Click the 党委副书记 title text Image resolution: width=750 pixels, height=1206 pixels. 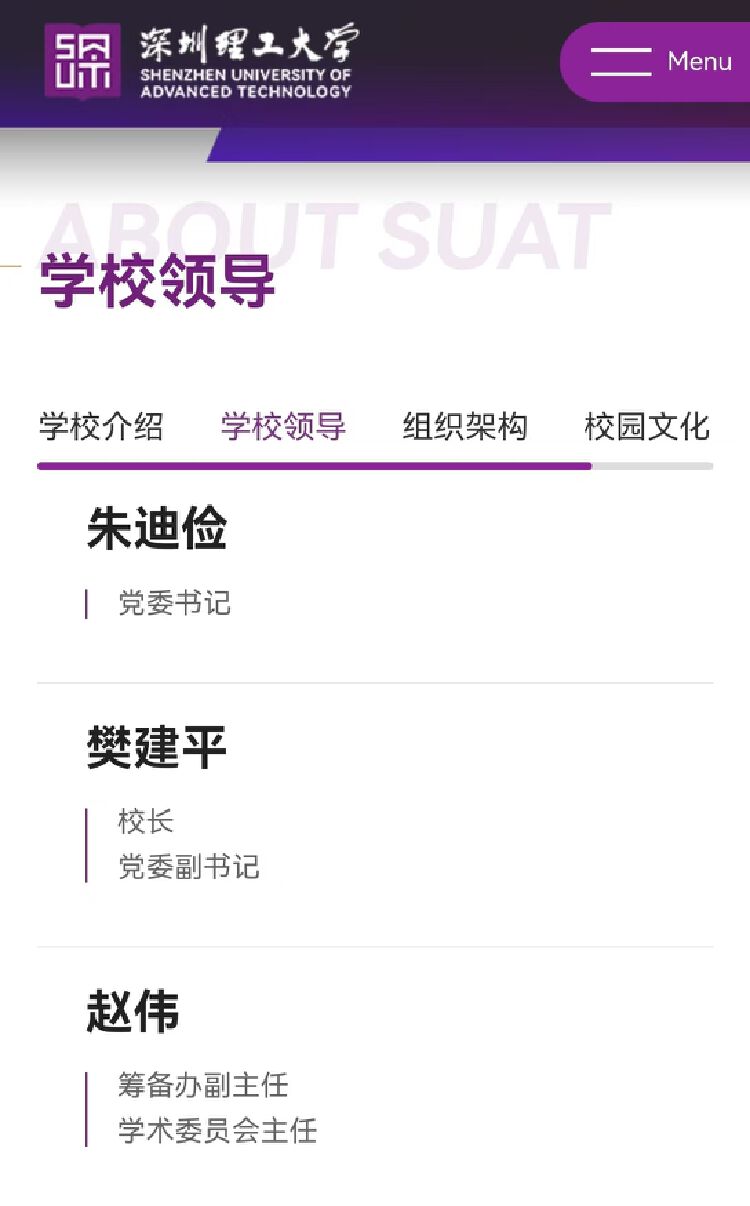click(189, 866)
